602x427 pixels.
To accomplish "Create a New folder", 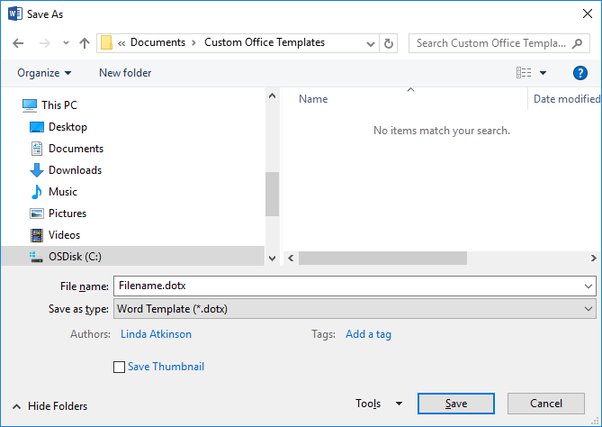I will click(125, 73).
